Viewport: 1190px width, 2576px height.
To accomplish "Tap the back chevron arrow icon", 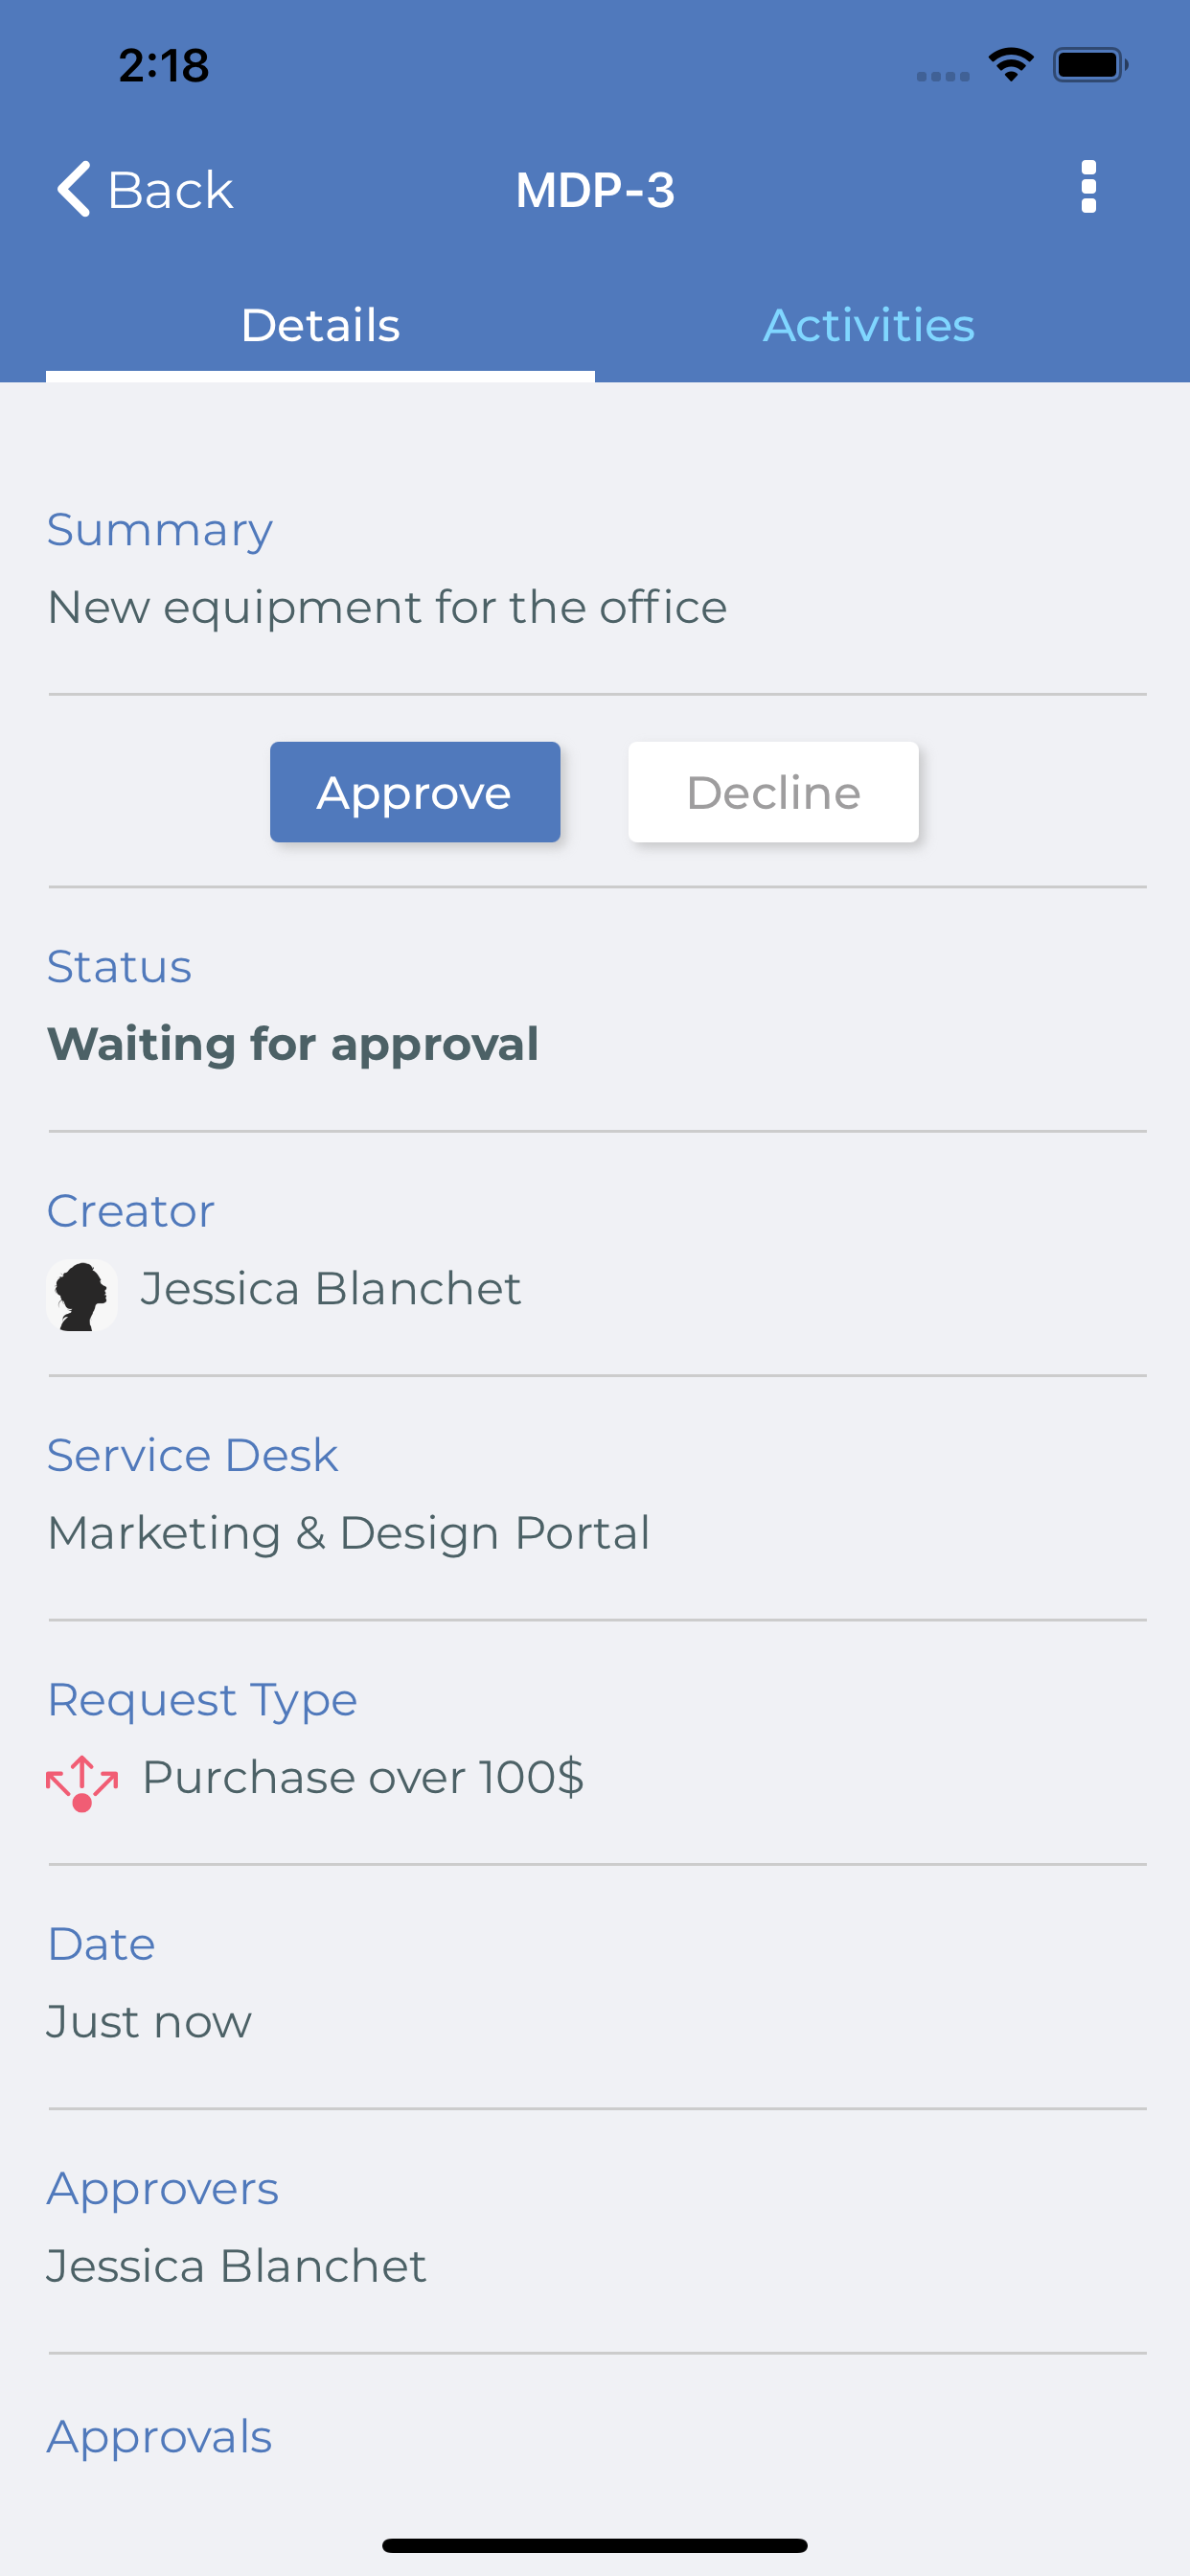I will point(74,188).
